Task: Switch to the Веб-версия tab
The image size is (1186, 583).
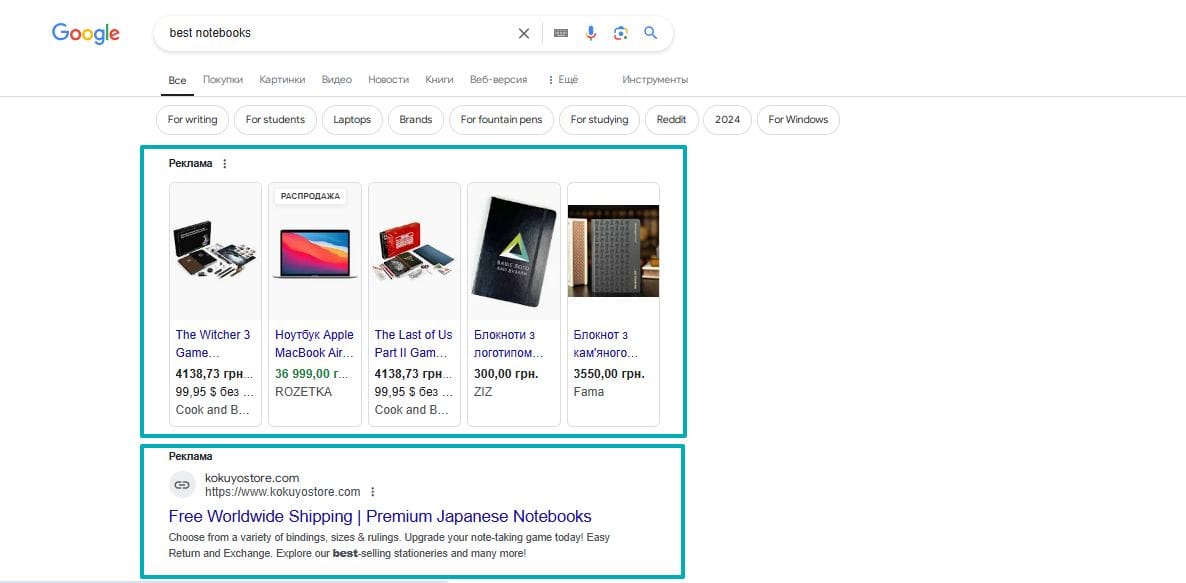Action: [498, 79]
